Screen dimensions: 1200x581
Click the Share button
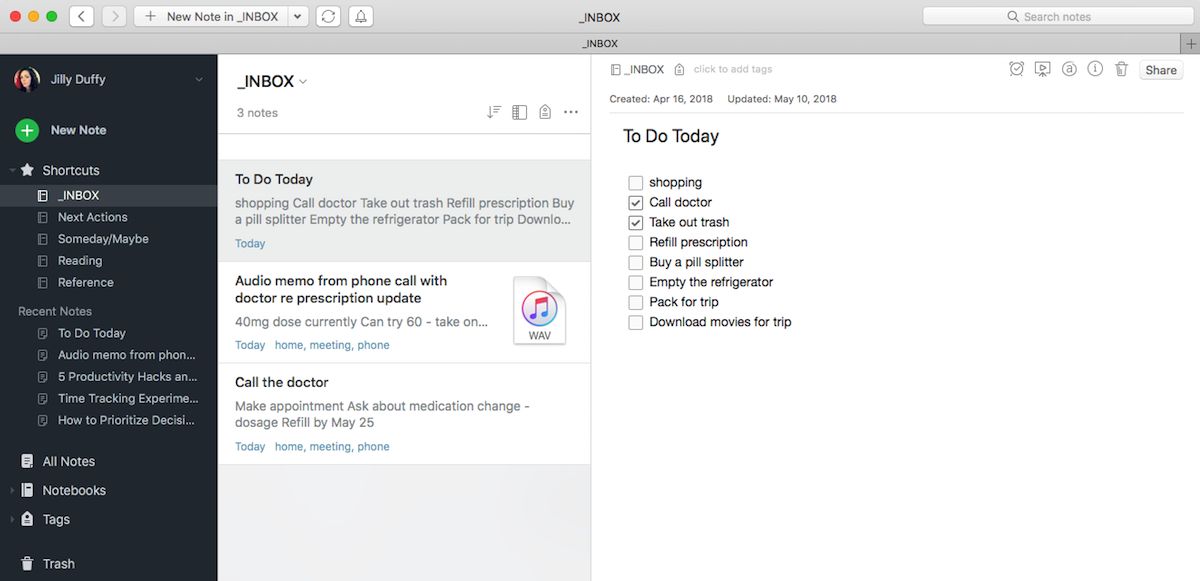tap(1160, 69)
